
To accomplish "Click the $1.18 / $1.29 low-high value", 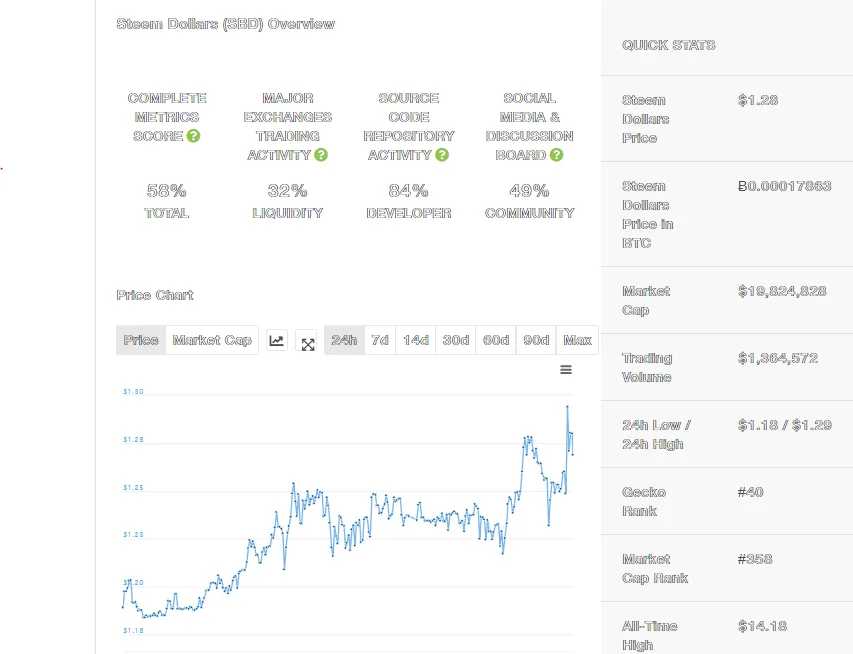I will coord(784,425).
